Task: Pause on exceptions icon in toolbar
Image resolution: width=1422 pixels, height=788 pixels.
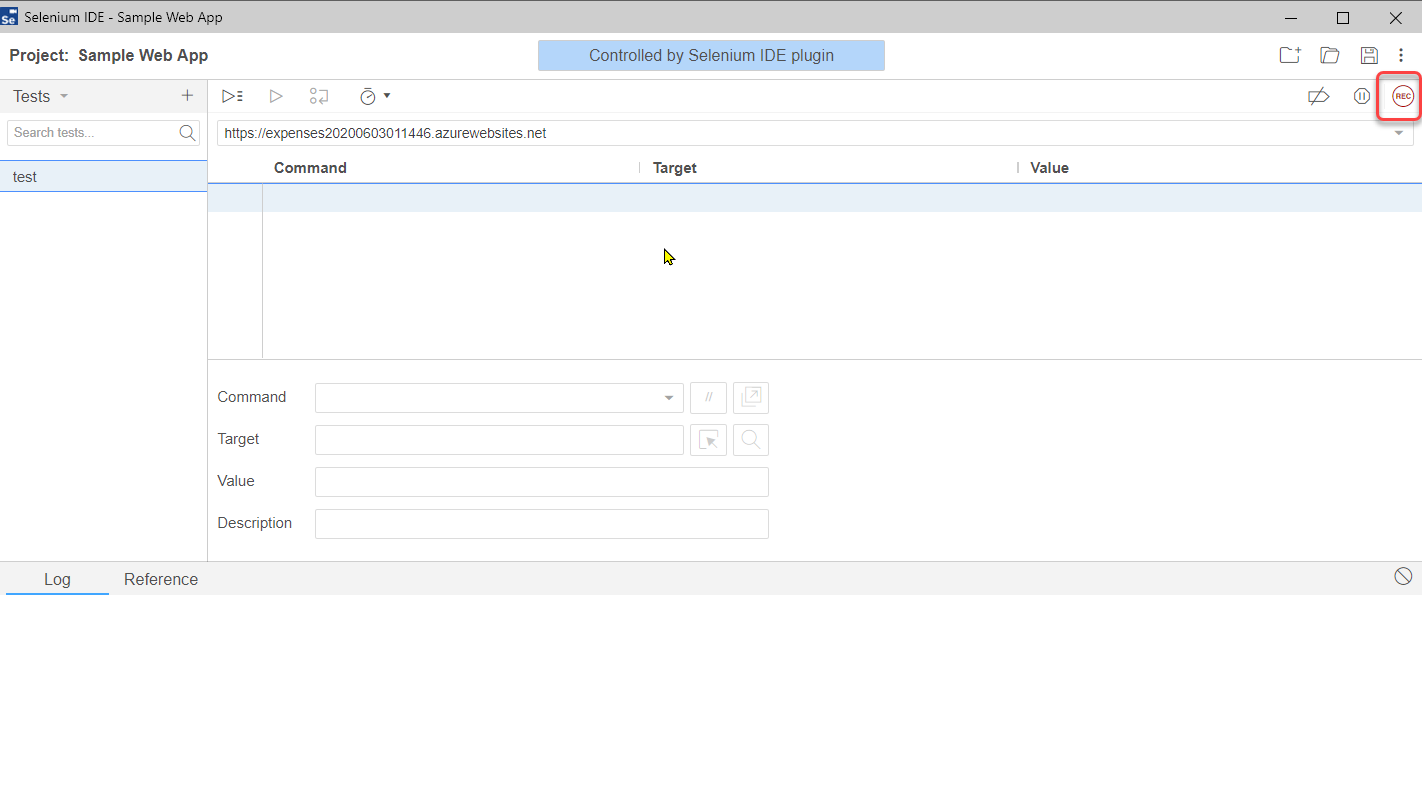Action: [x=1362, y=96]
